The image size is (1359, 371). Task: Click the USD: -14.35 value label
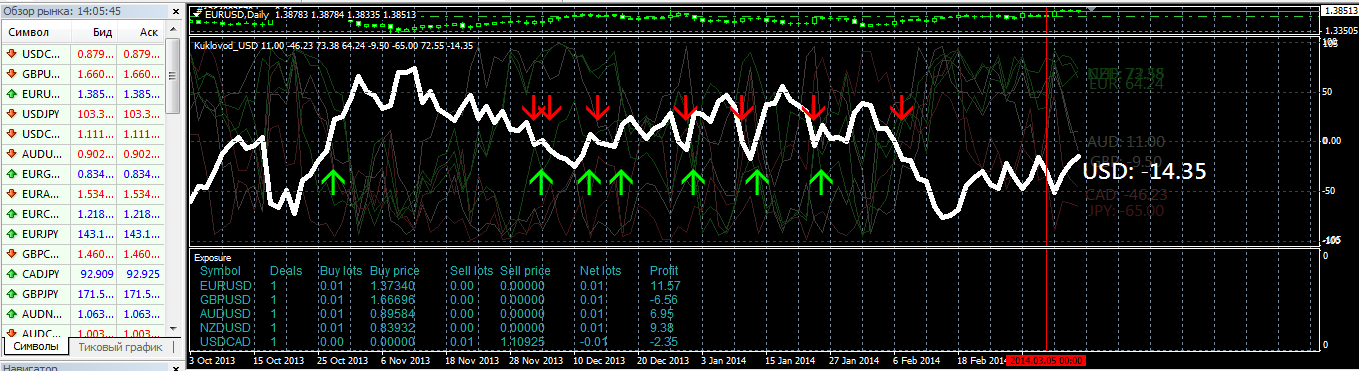tap(1144, 171)
